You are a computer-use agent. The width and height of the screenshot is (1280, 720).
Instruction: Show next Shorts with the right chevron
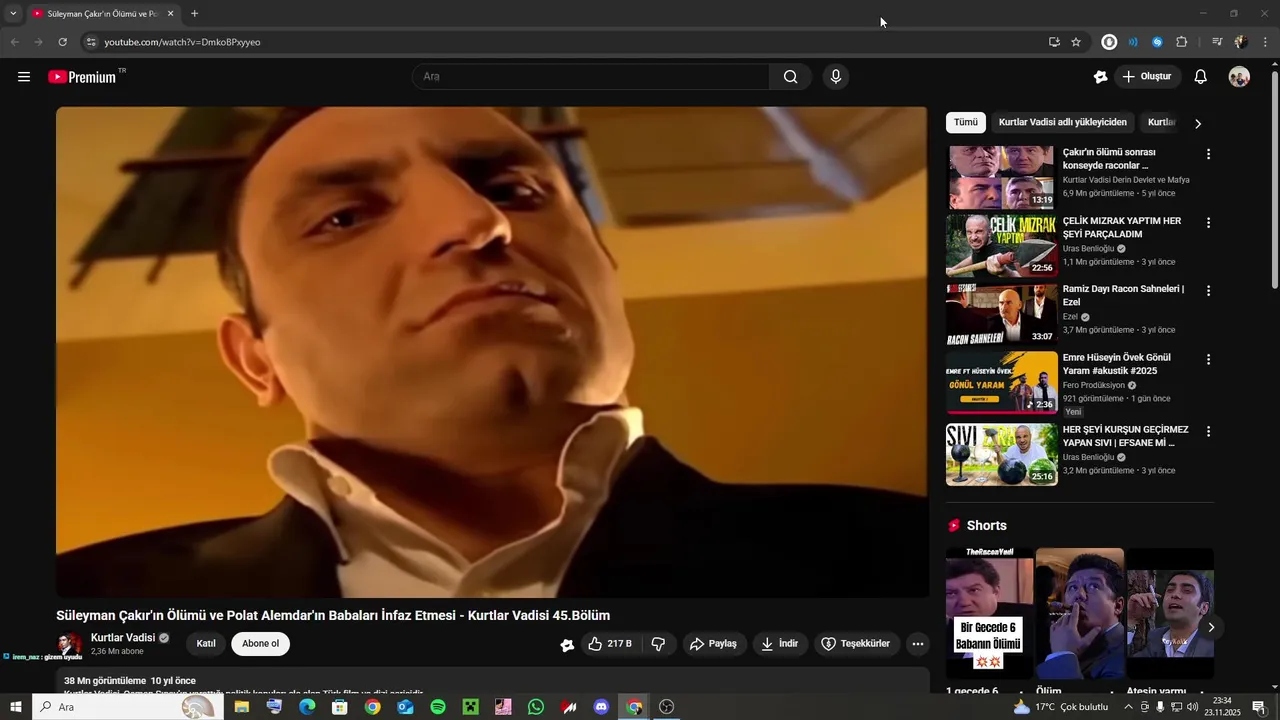(x=1211, y=627)
